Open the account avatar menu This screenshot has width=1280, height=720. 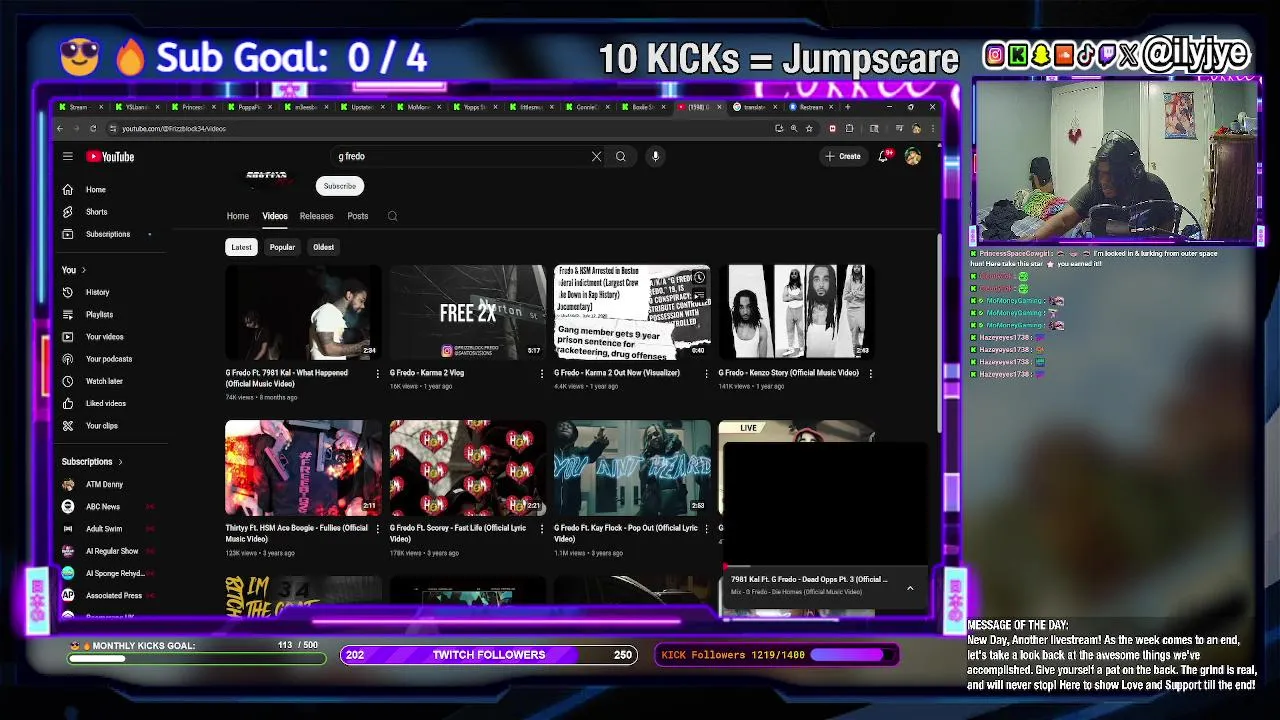tap(912, 156)
